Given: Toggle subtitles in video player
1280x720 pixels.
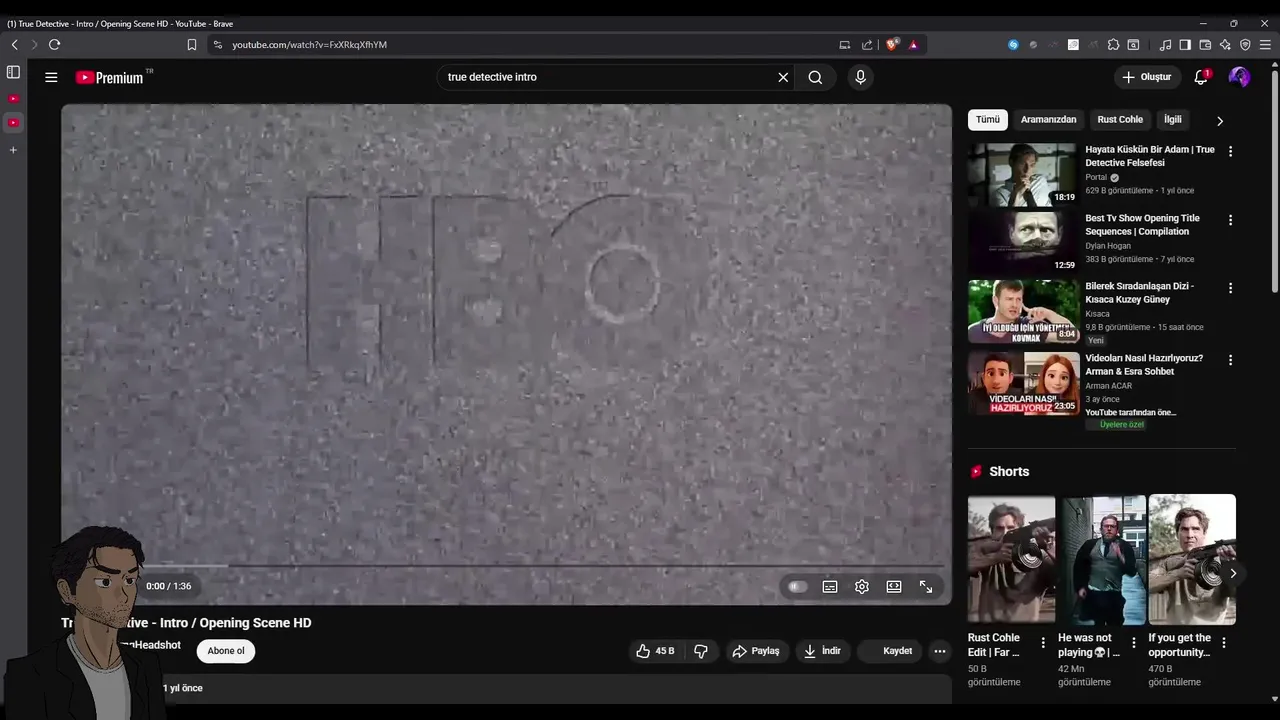Looking at the screenshot, I should (830, 587).
